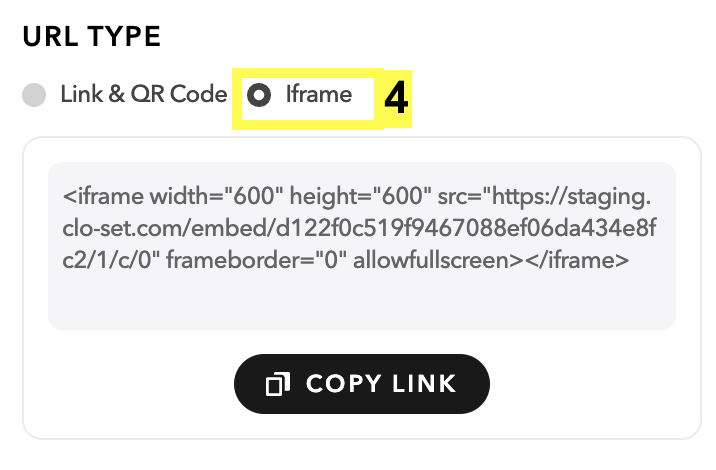Click the allowfullscreen attribute text
Image resolution: width=716 pixels, height=470 pixels.
pos(438,260)
